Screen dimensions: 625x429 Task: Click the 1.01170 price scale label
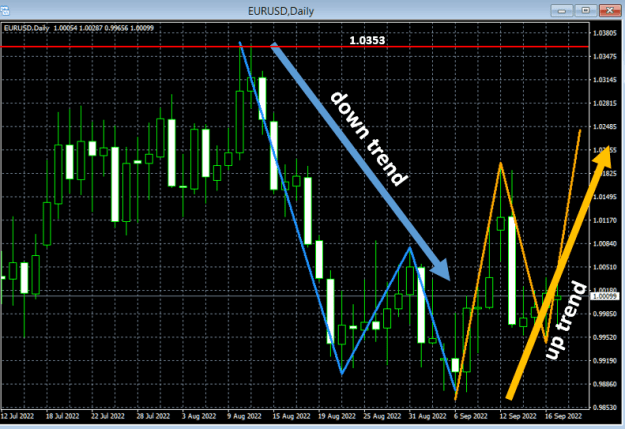(605, 220)
